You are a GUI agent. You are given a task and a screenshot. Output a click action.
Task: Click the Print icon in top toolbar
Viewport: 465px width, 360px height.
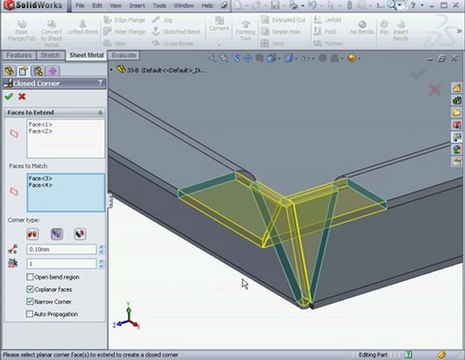tap(293, 5)
